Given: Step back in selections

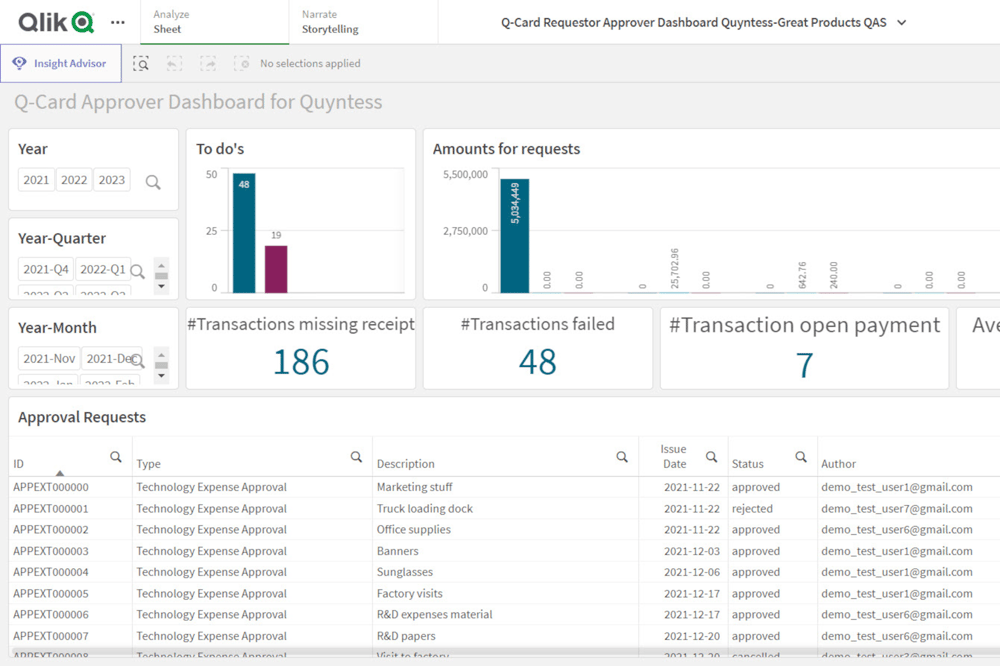Looking at the screenshot, I should 174,63.
